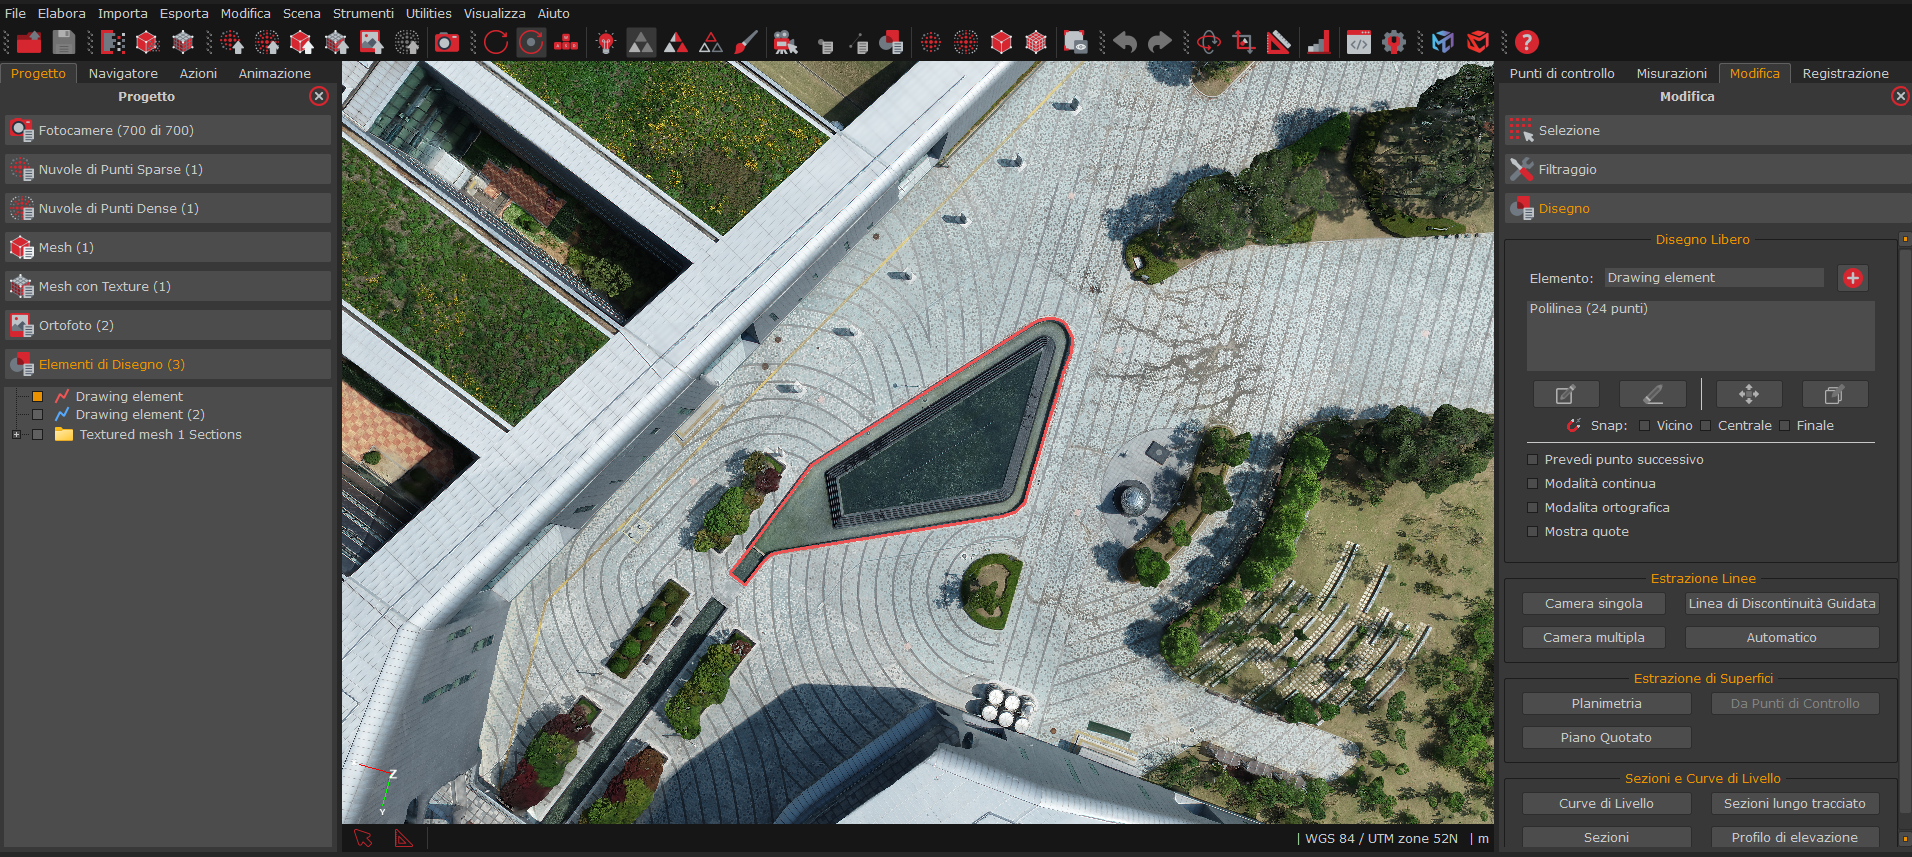Click the 3D rotate object icon
The height and width of the screenshot is (857, 1912).
[1209, 42]
